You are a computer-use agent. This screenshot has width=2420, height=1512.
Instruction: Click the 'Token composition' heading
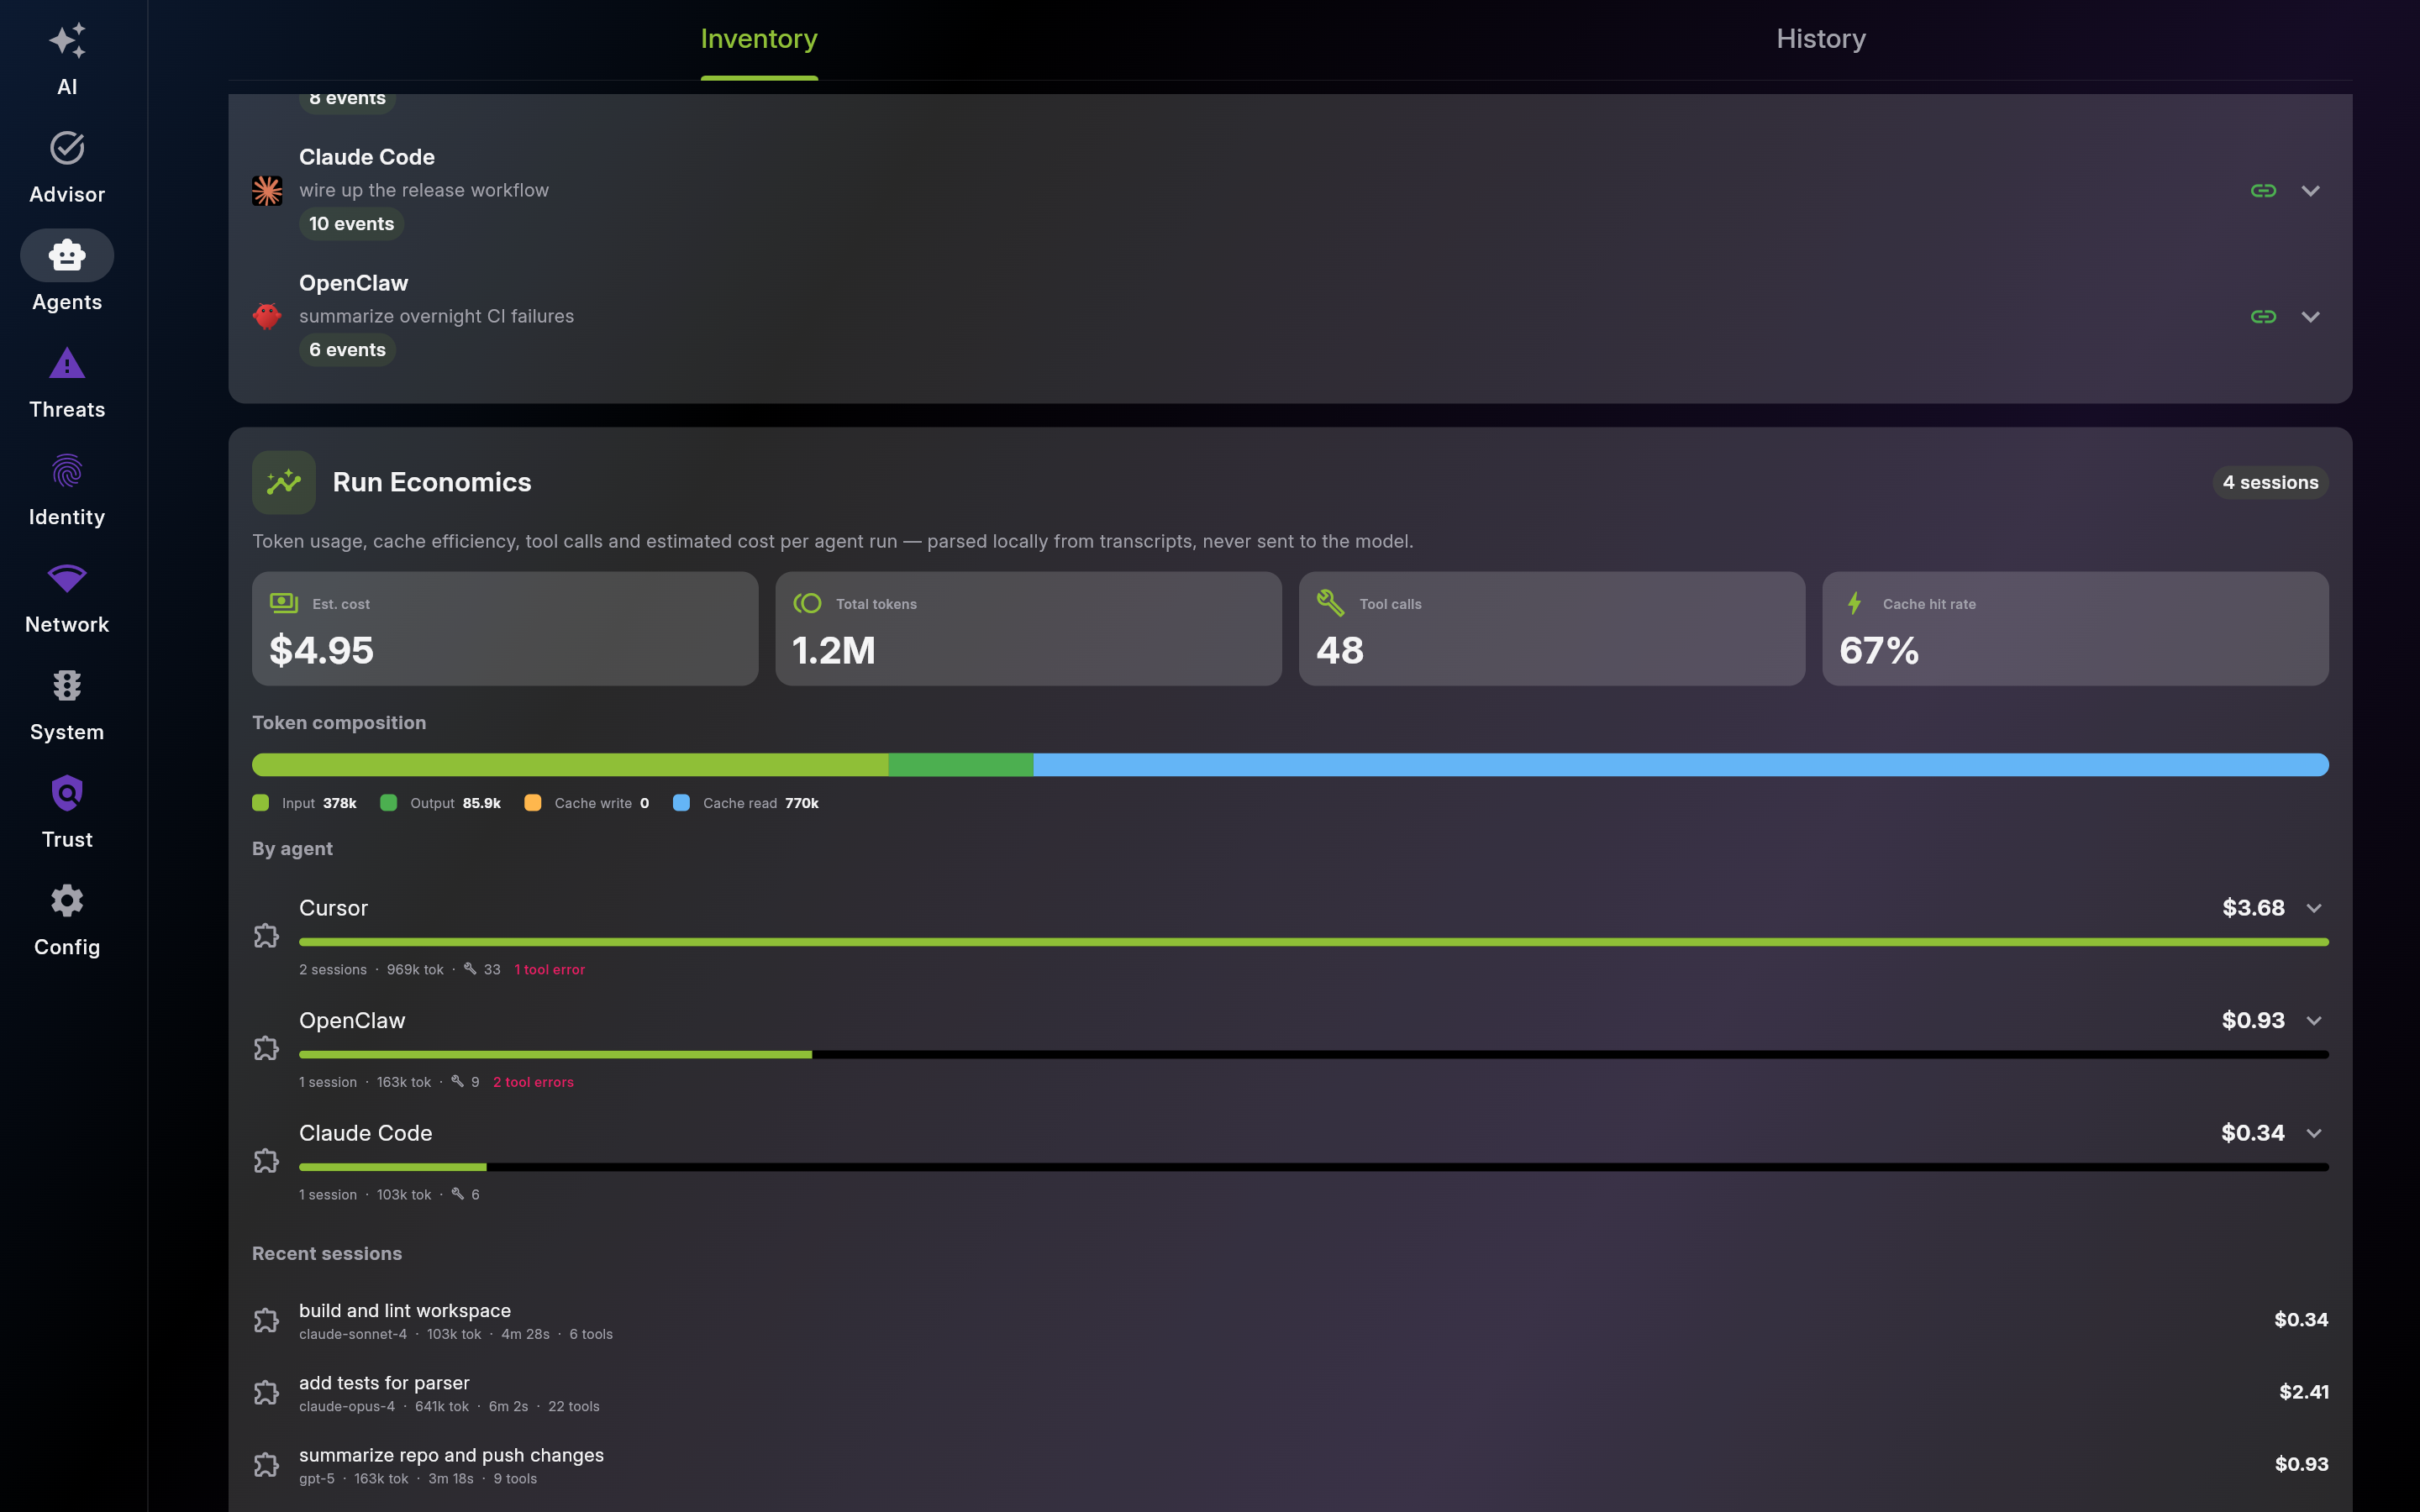(x=339, y=722)
